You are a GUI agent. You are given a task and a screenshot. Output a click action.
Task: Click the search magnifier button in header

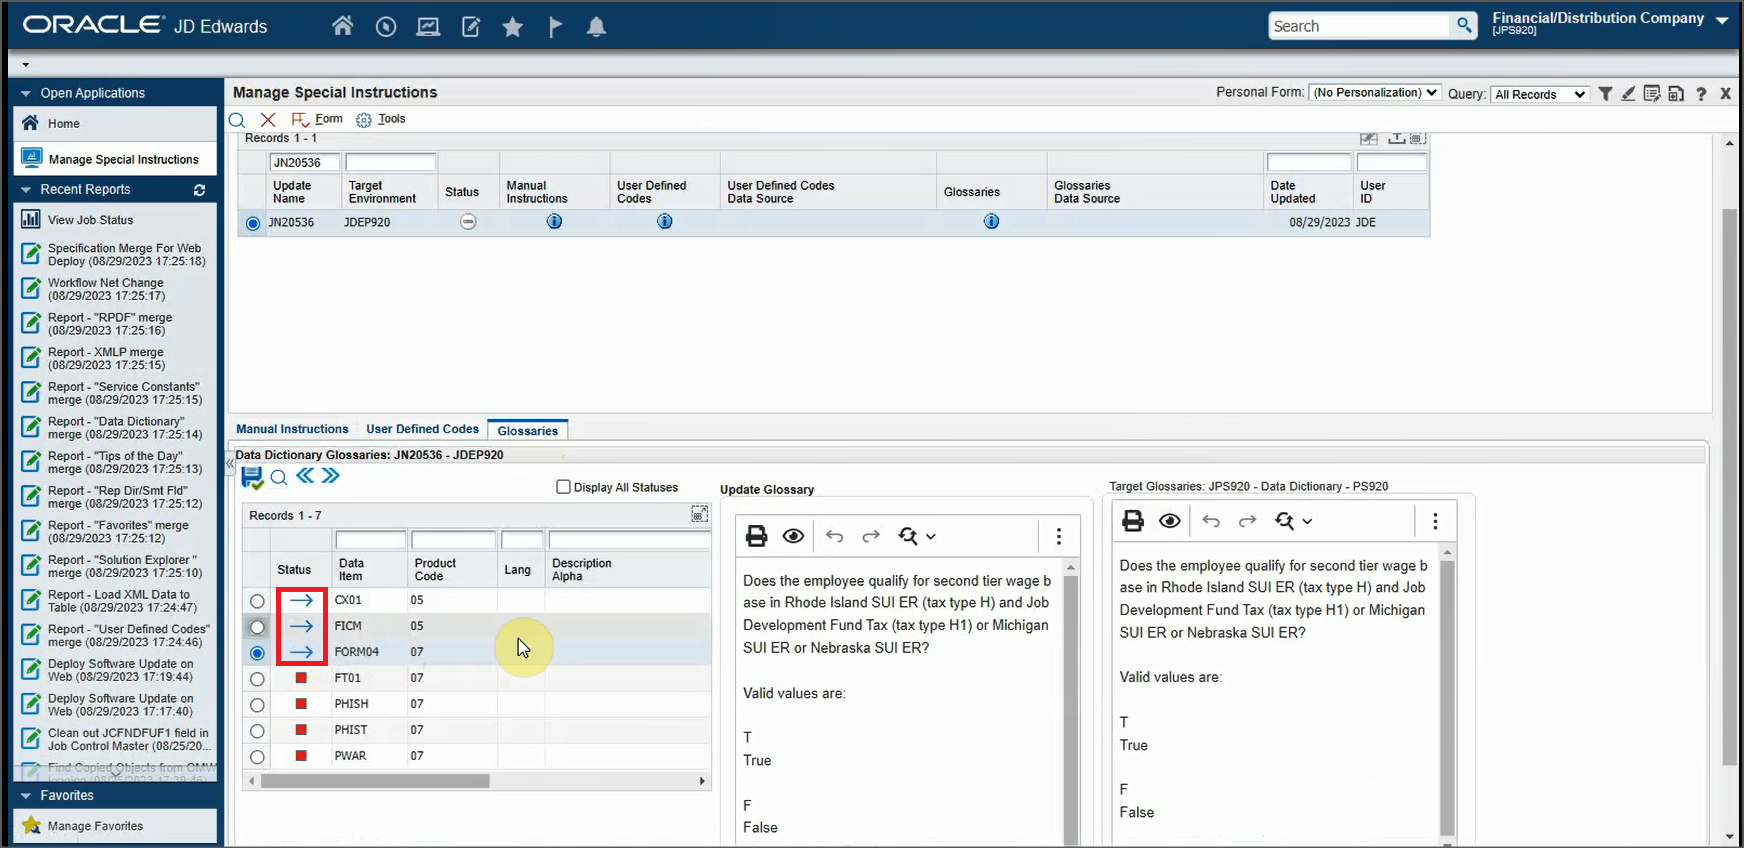coord(1465,25)
